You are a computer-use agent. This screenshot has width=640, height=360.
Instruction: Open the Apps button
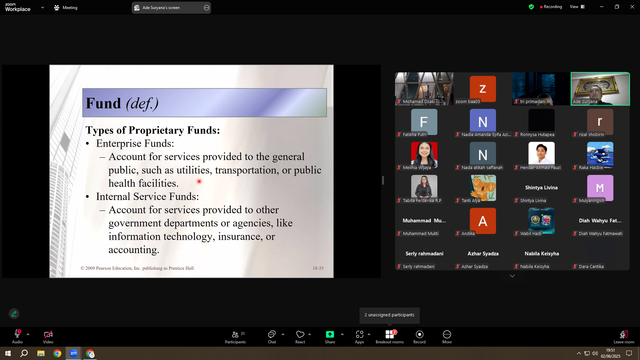[359, 337]
